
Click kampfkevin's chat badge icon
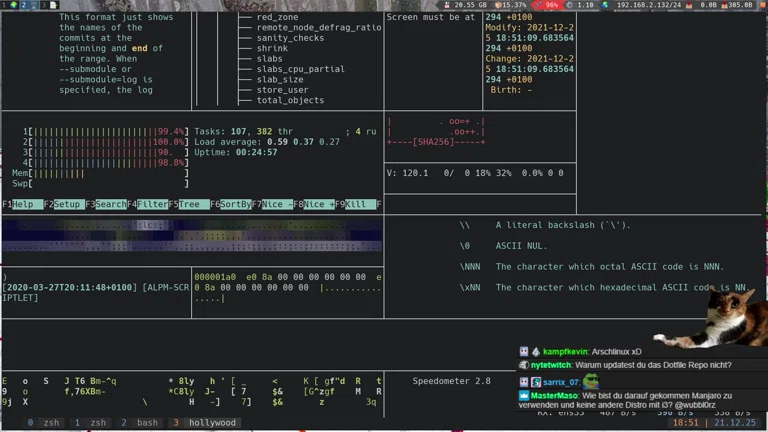click(524, 351)
